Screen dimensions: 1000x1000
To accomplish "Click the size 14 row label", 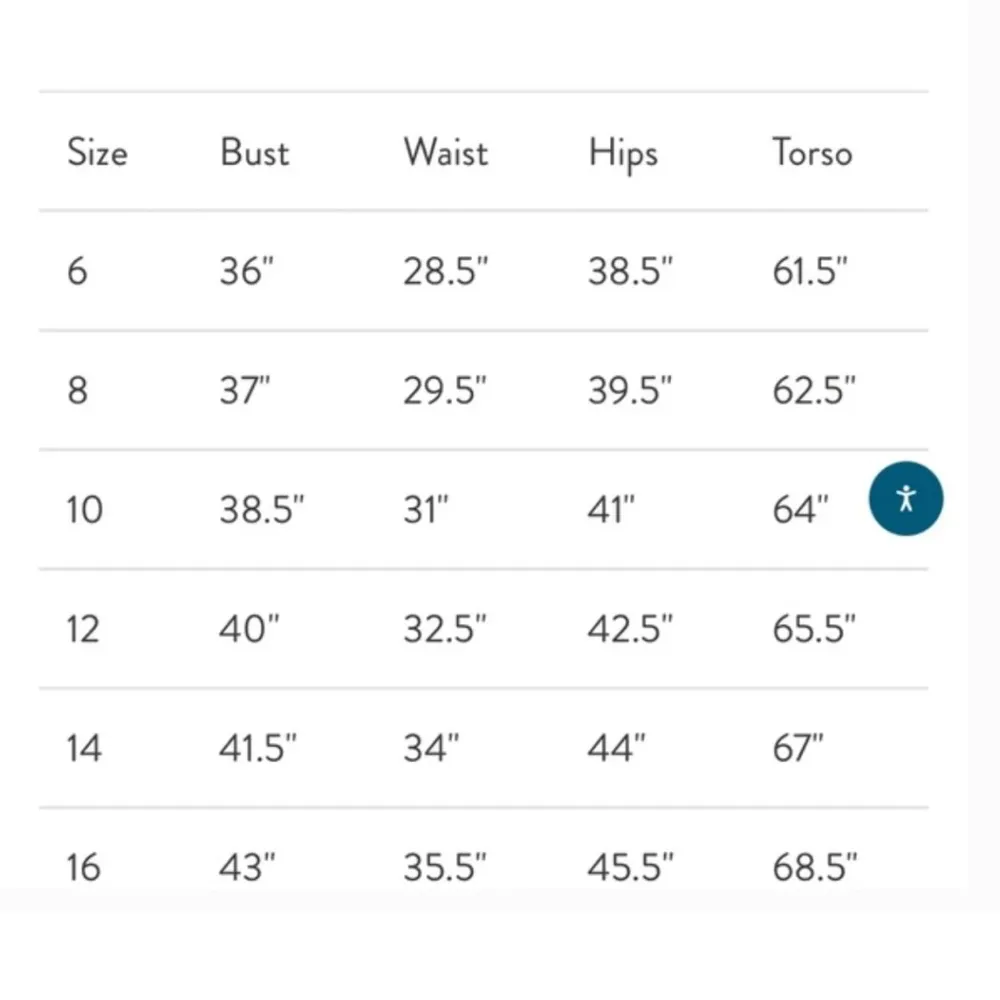I will [x=84, y=748].
